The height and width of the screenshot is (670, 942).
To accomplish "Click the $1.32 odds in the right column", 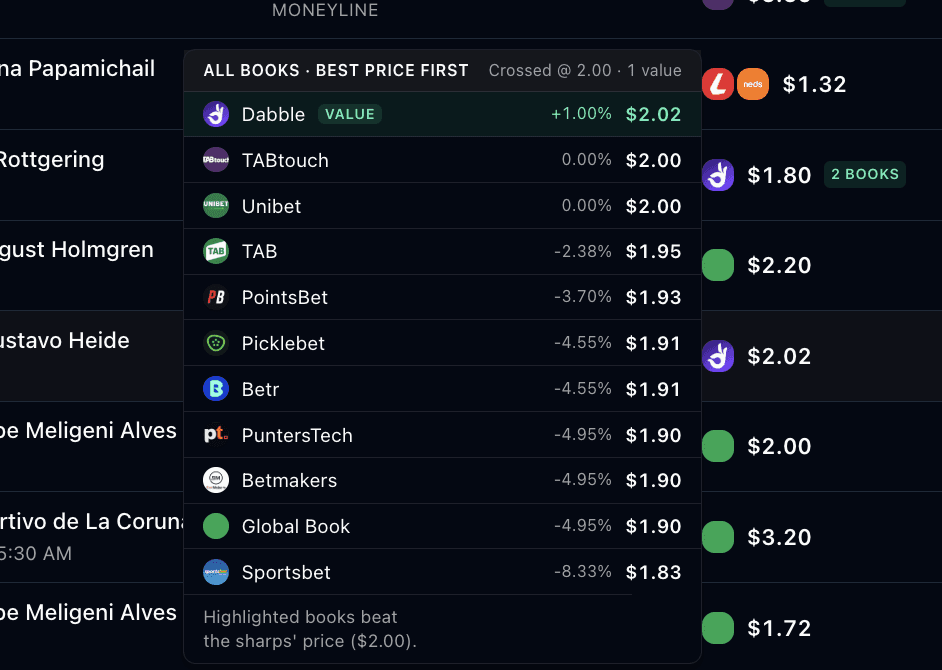I will tap(814, 84).
